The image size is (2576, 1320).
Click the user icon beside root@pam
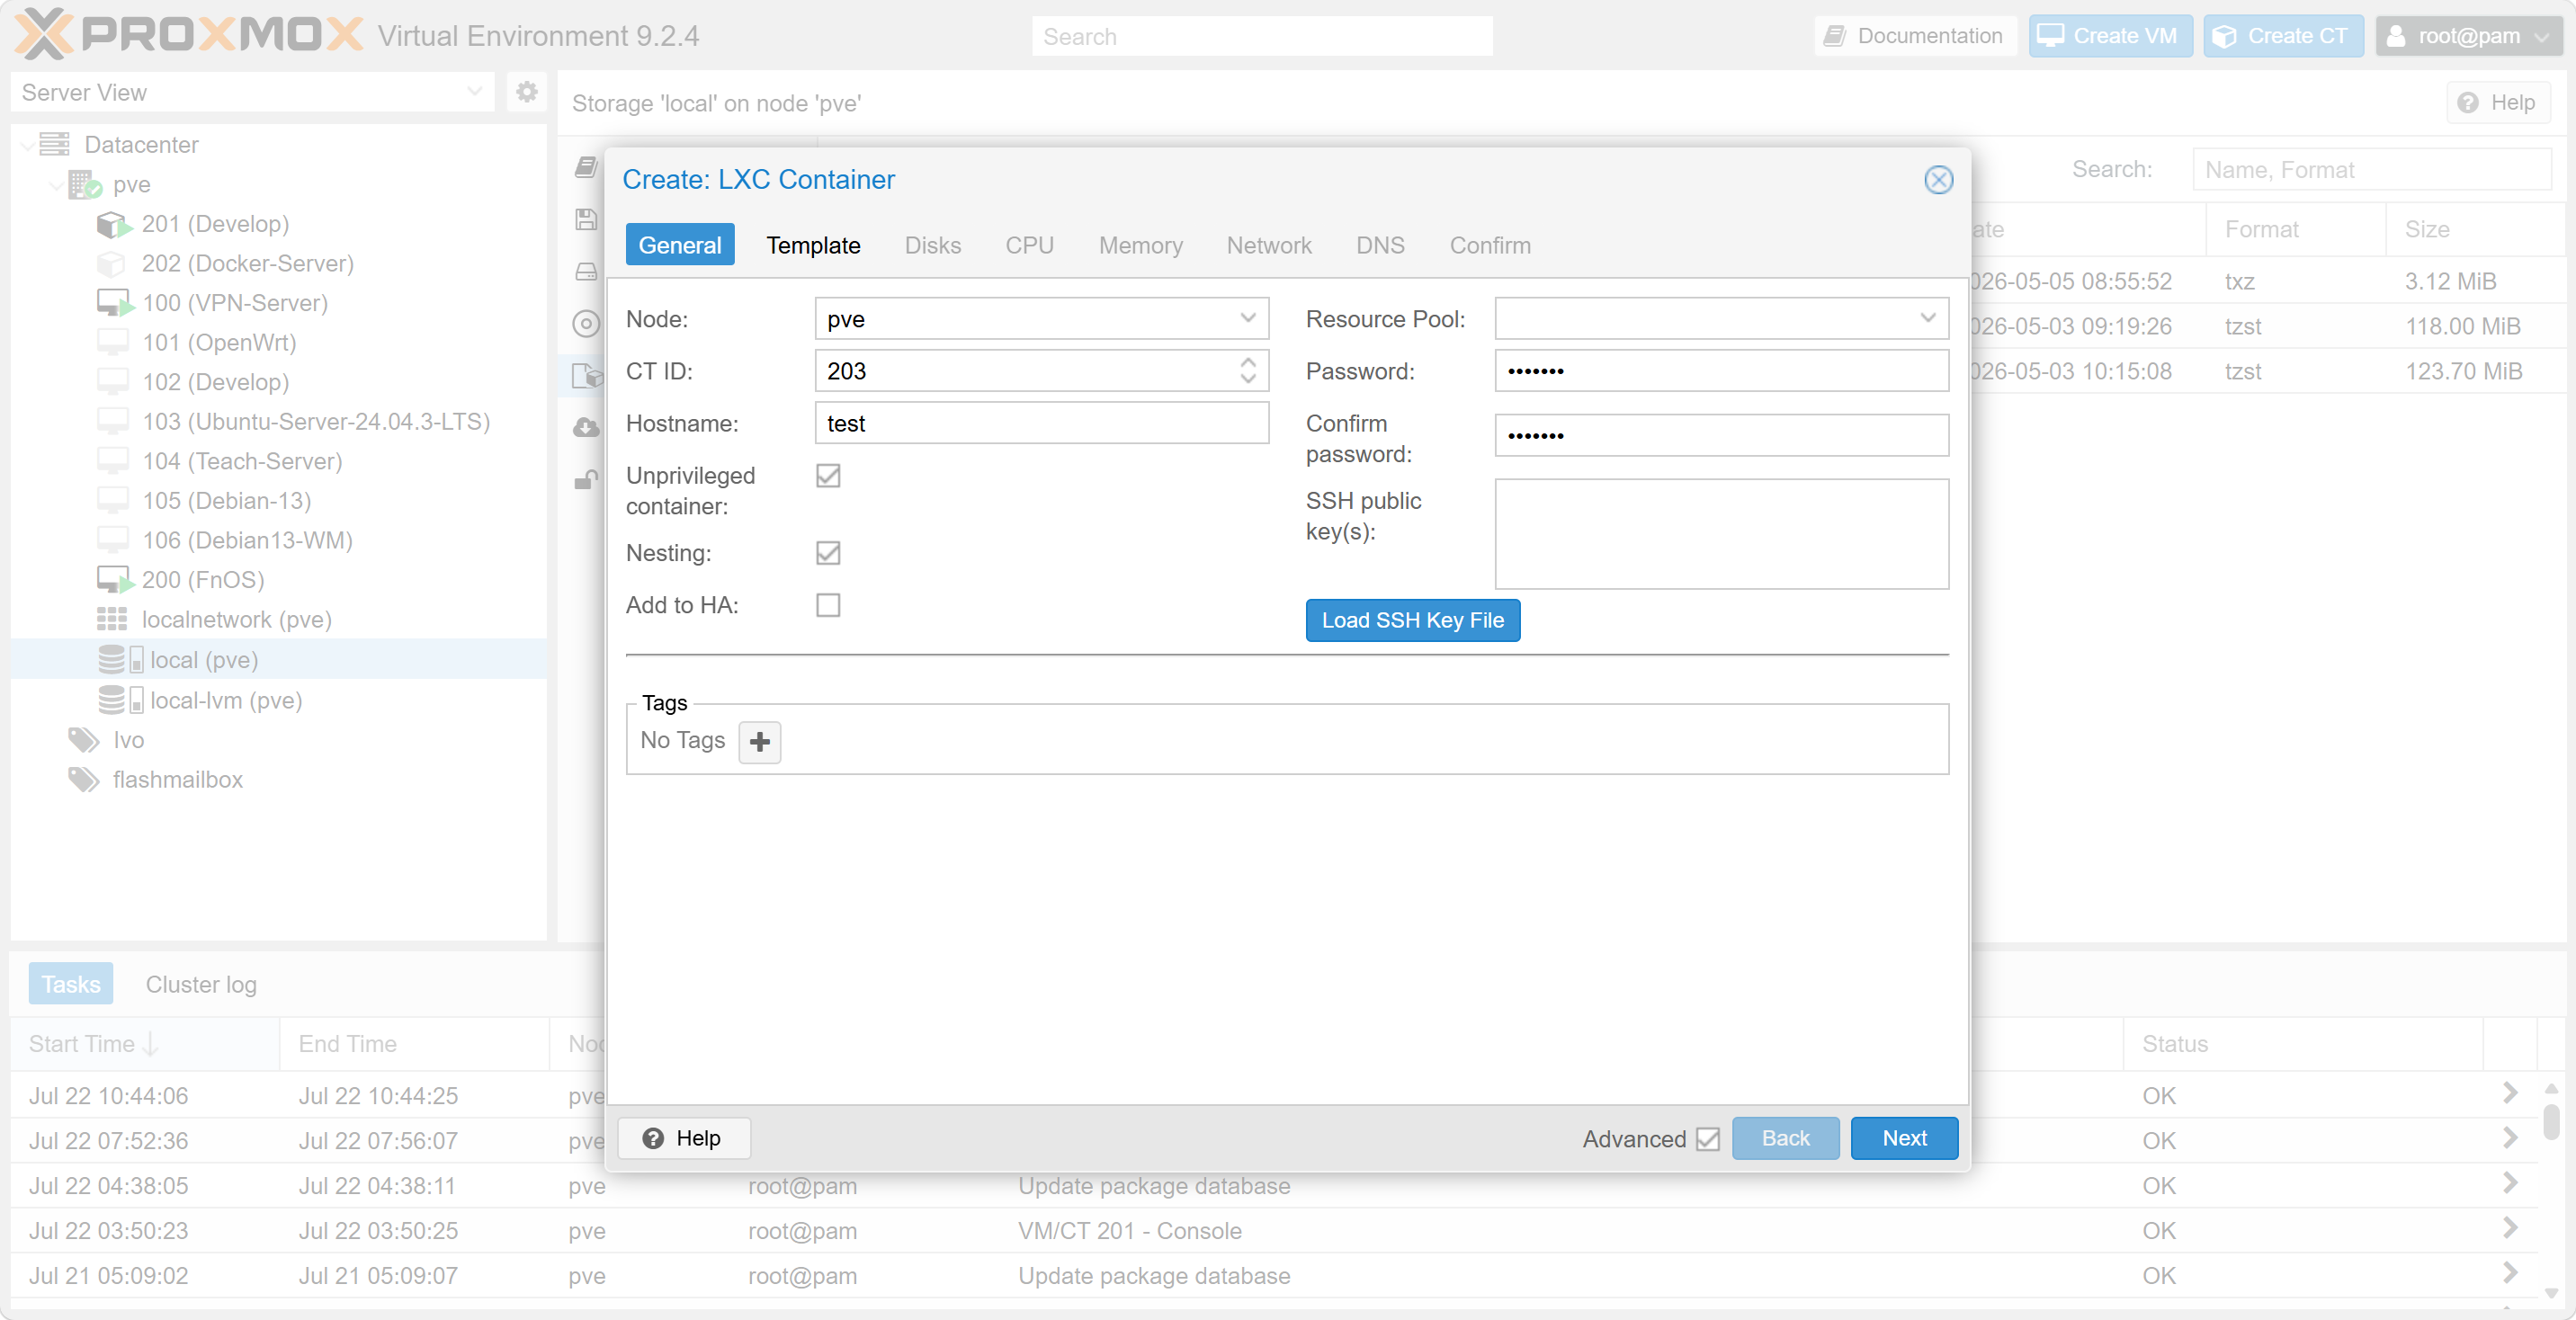pyautogui.click(x=2396, y=36)
